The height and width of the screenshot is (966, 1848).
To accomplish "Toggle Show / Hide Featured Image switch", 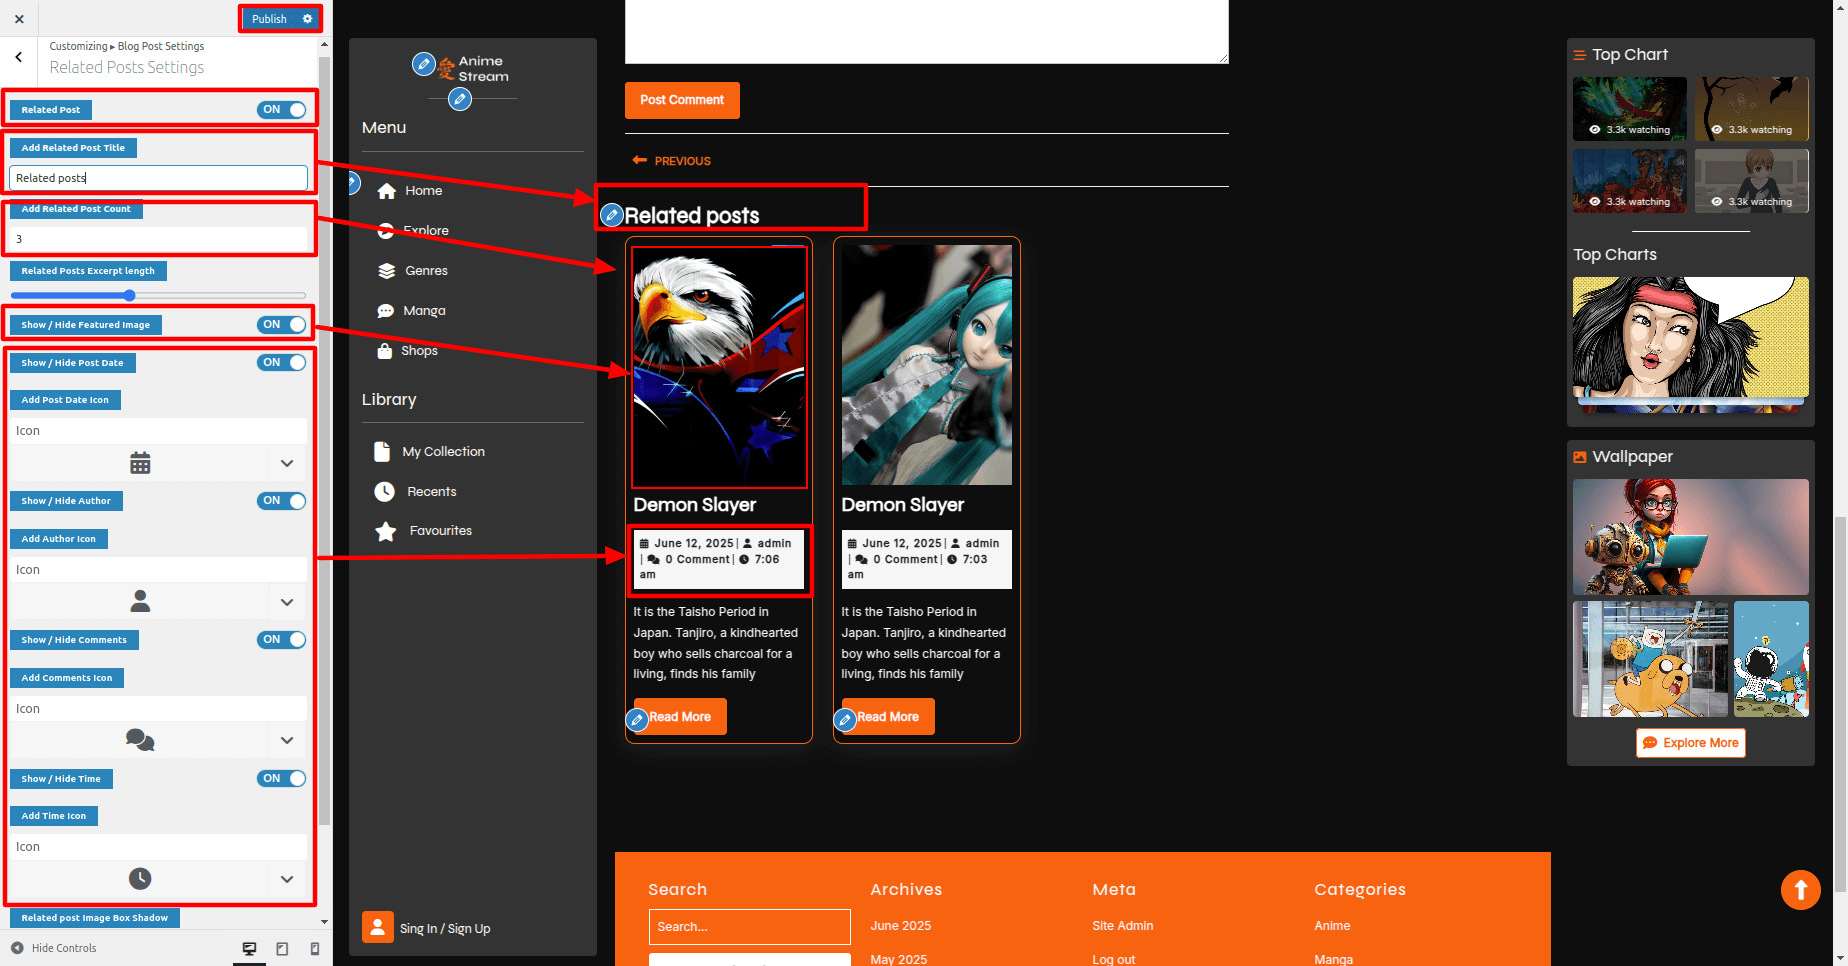I will (x=282, y=325).
